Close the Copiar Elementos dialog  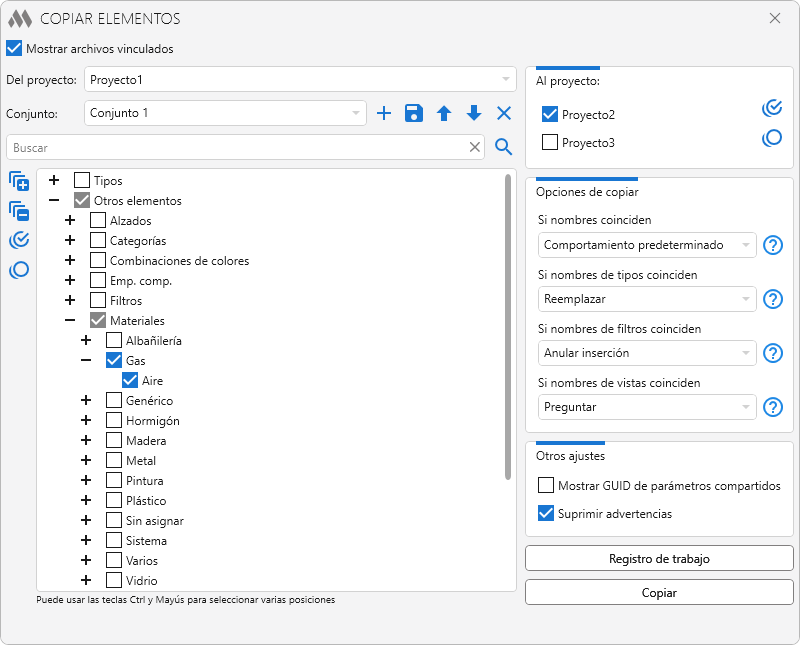pos(775,18)
